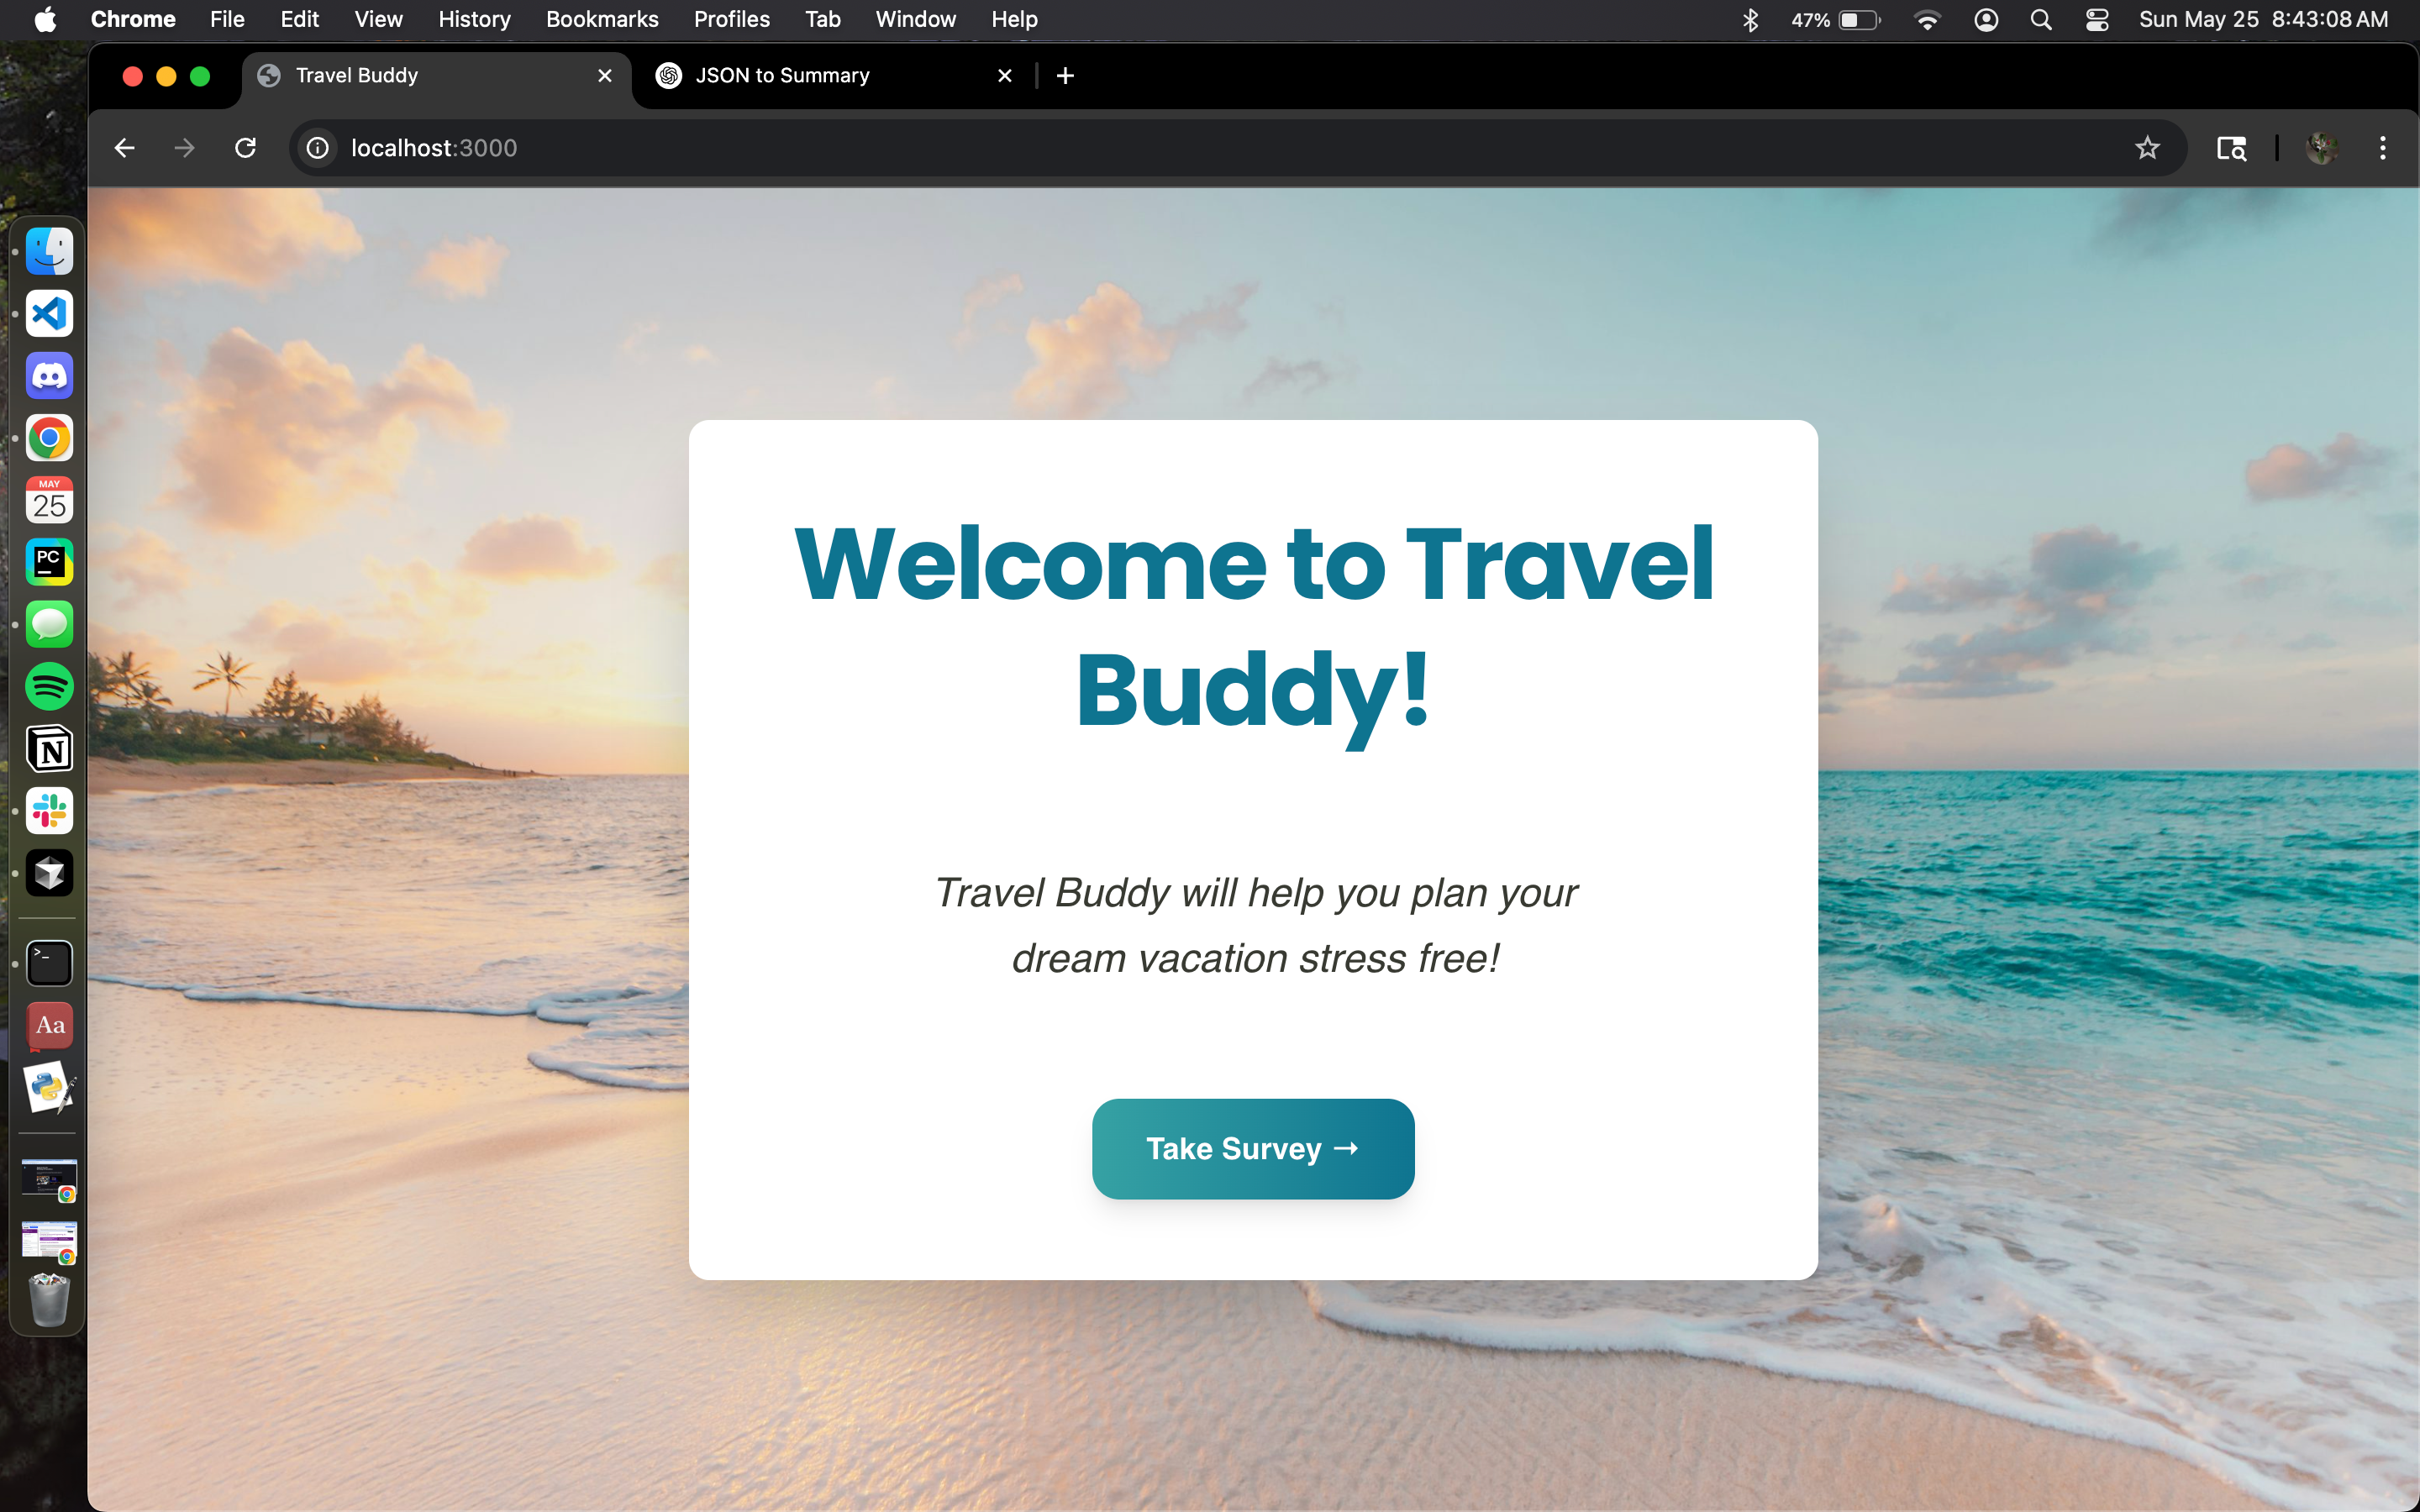Open Spotlight search in menu bar

pyautogui.click(x=2041, y=19)
